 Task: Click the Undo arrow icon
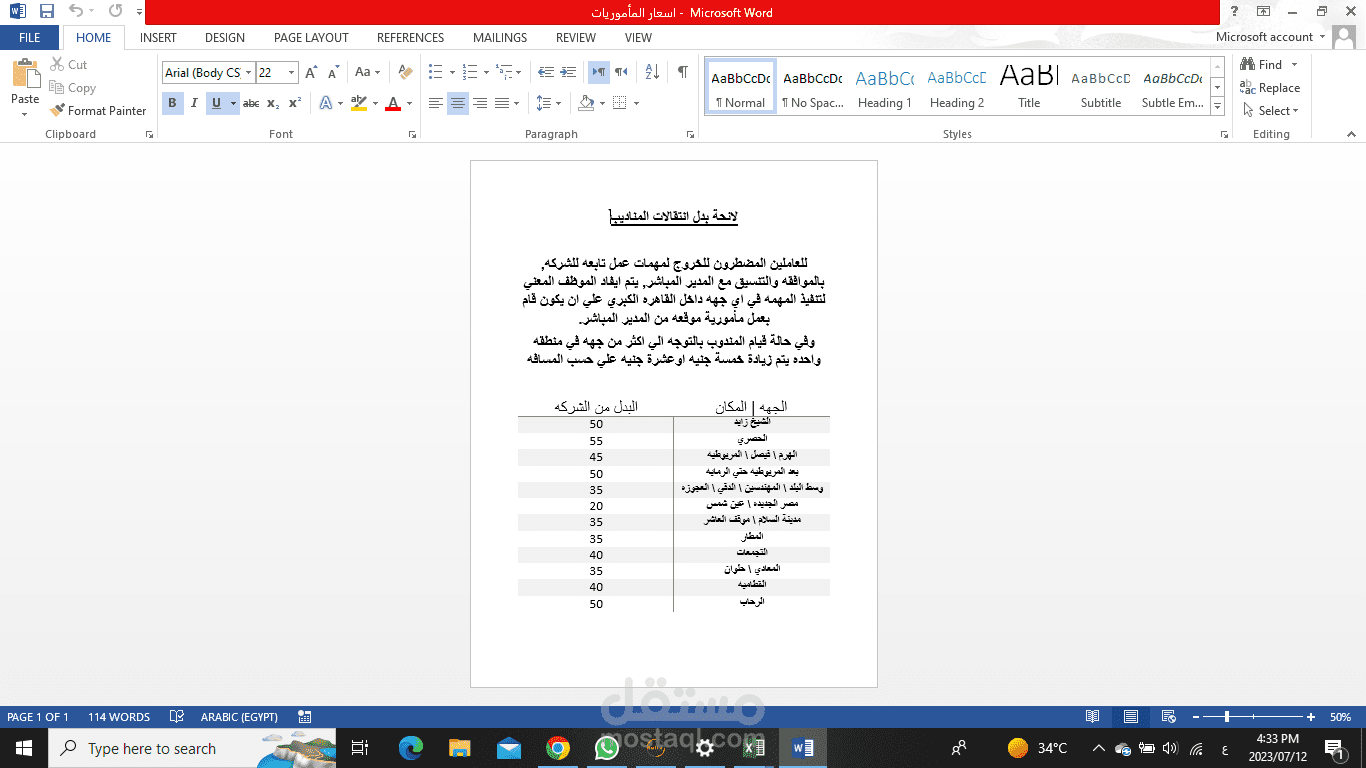[x=76, y=12]
